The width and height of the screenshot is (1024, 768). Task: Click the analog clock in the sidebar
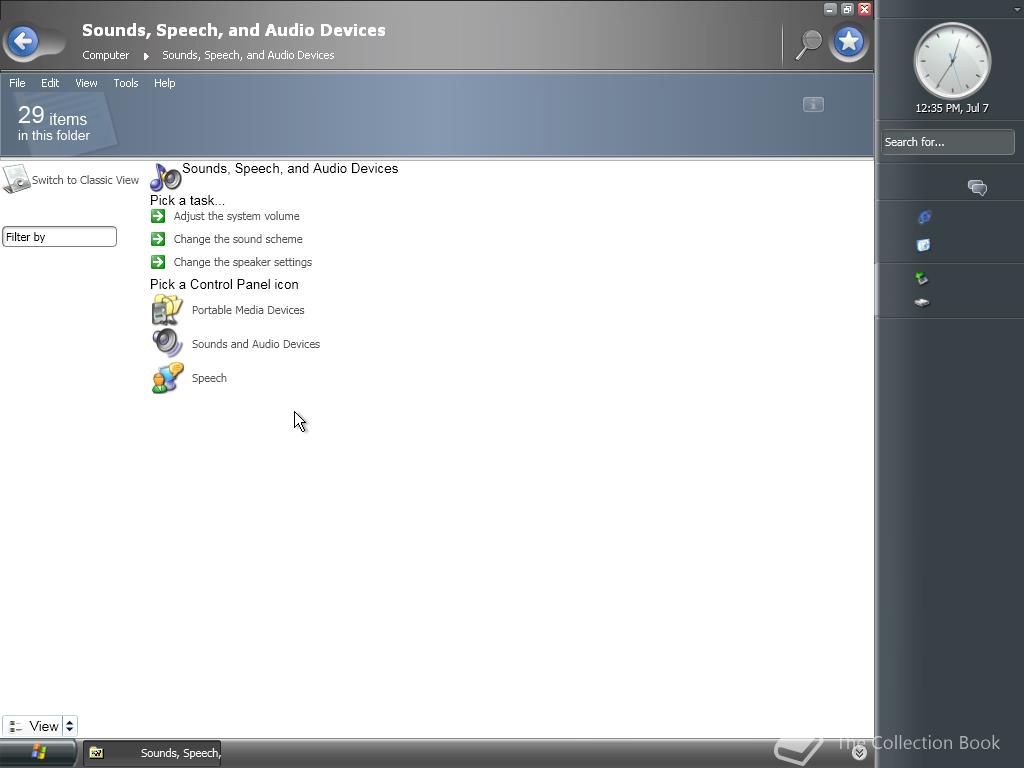[x=952, y=61]
